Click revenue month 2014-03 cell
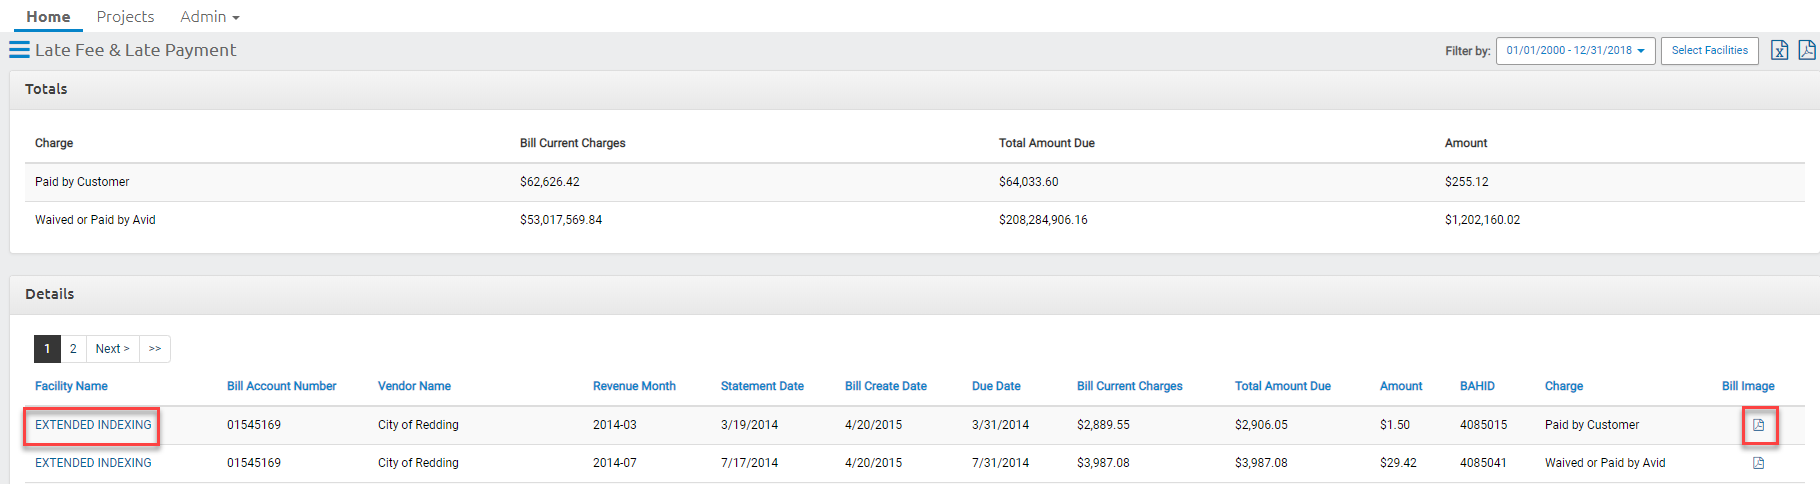 point(614,425)
